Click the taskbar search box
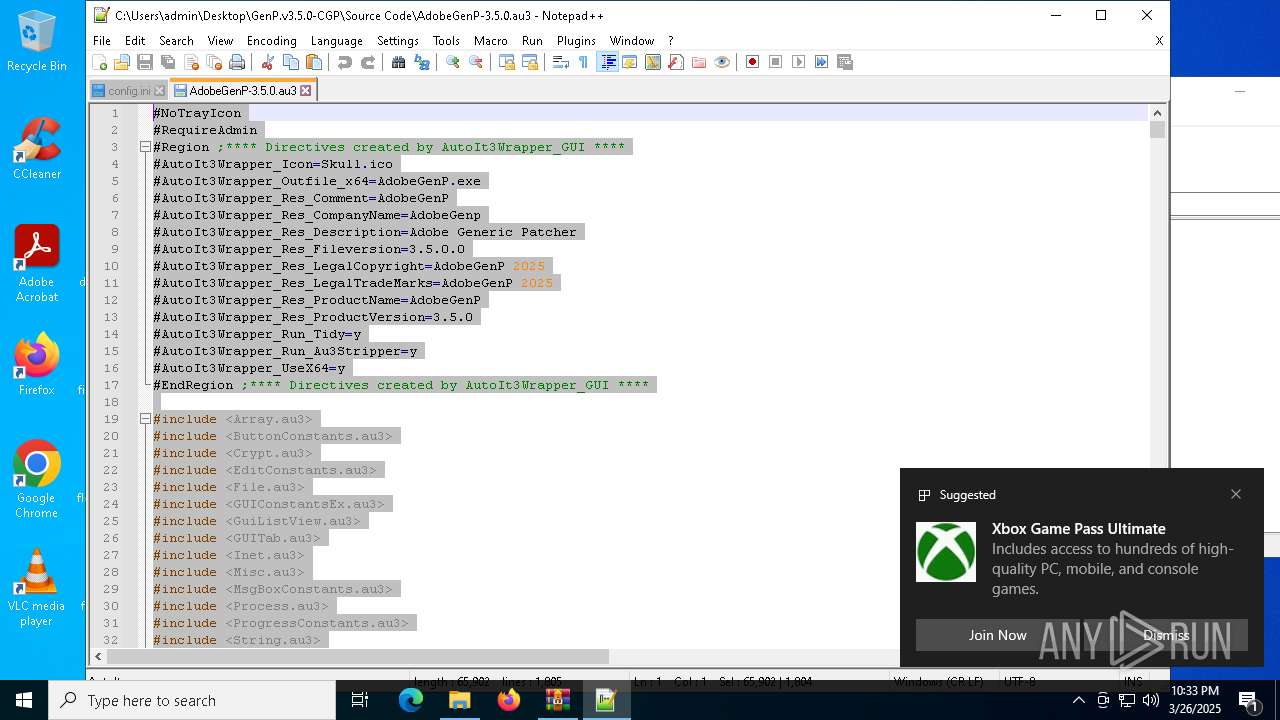The width and height of the screenshot is (1280, 720). point(192,700)
